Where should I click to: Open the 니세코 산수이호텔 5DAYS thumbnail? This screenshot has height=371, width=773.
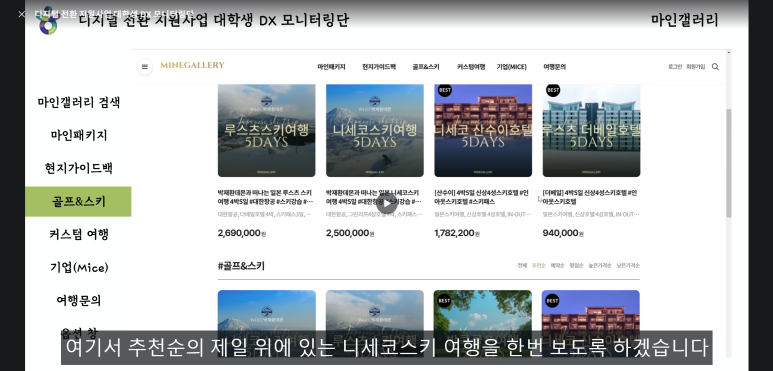(x=483, y=131)
